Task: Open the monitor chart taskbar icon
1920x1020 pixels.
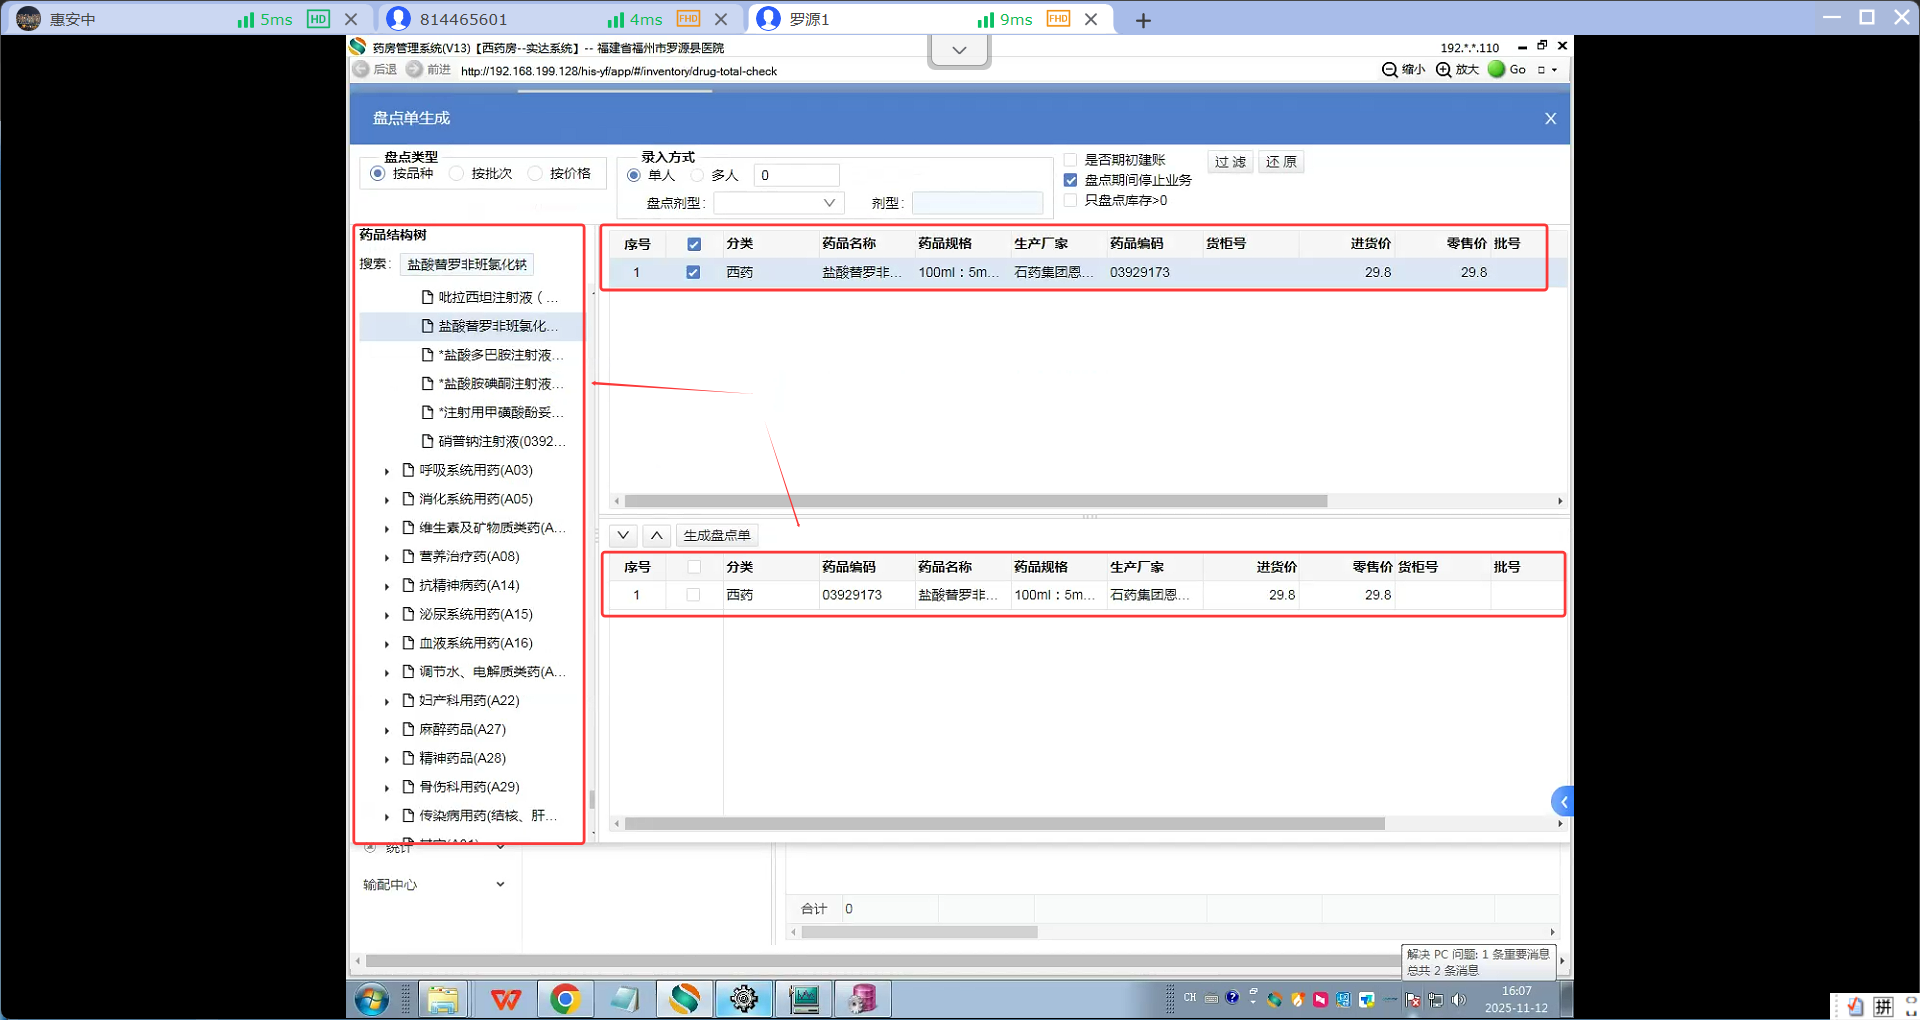Action: (x=804, y=999)
